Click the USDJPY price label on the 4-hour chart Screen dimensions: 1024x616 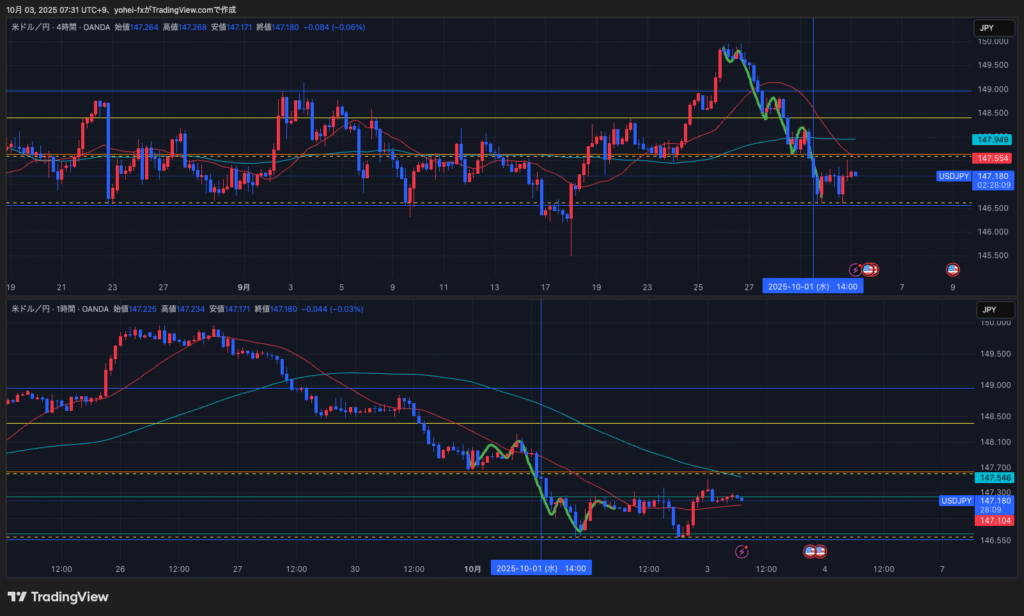point(955,176)
